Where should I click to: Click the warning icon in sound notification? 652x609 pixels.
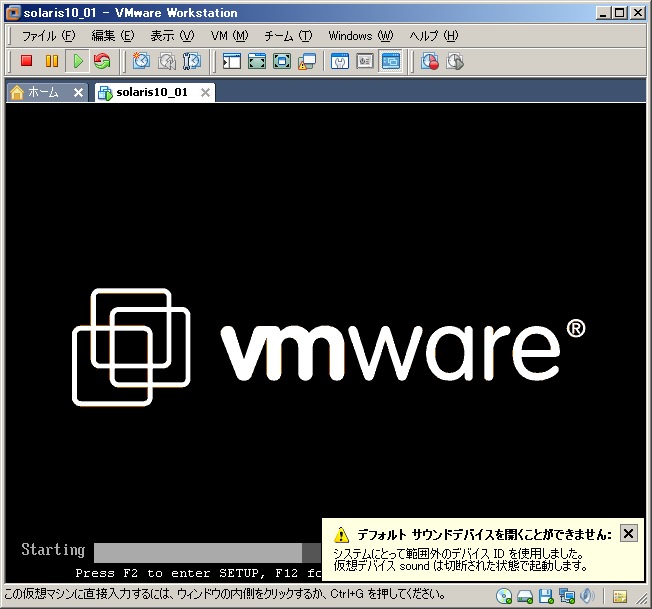click(x=341, y=535)
